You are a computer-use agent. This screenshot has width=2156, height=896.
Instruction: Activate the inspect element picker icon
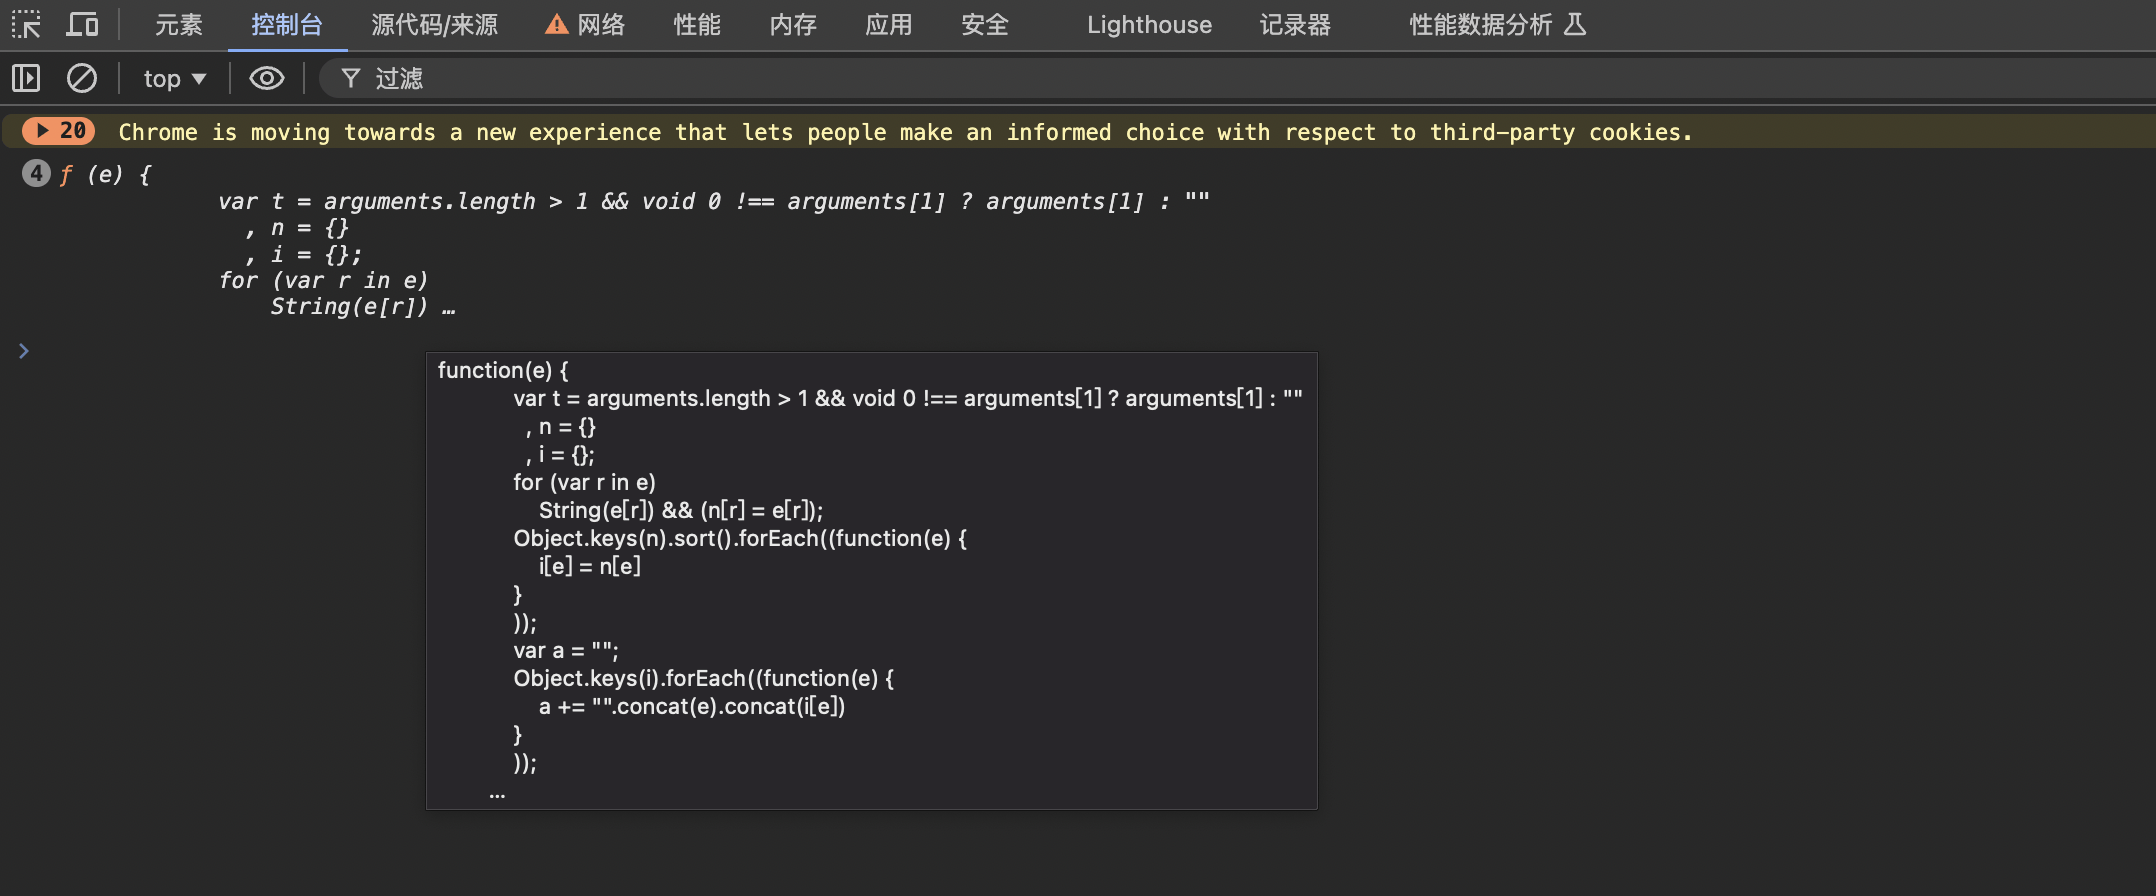coord(26,24)
